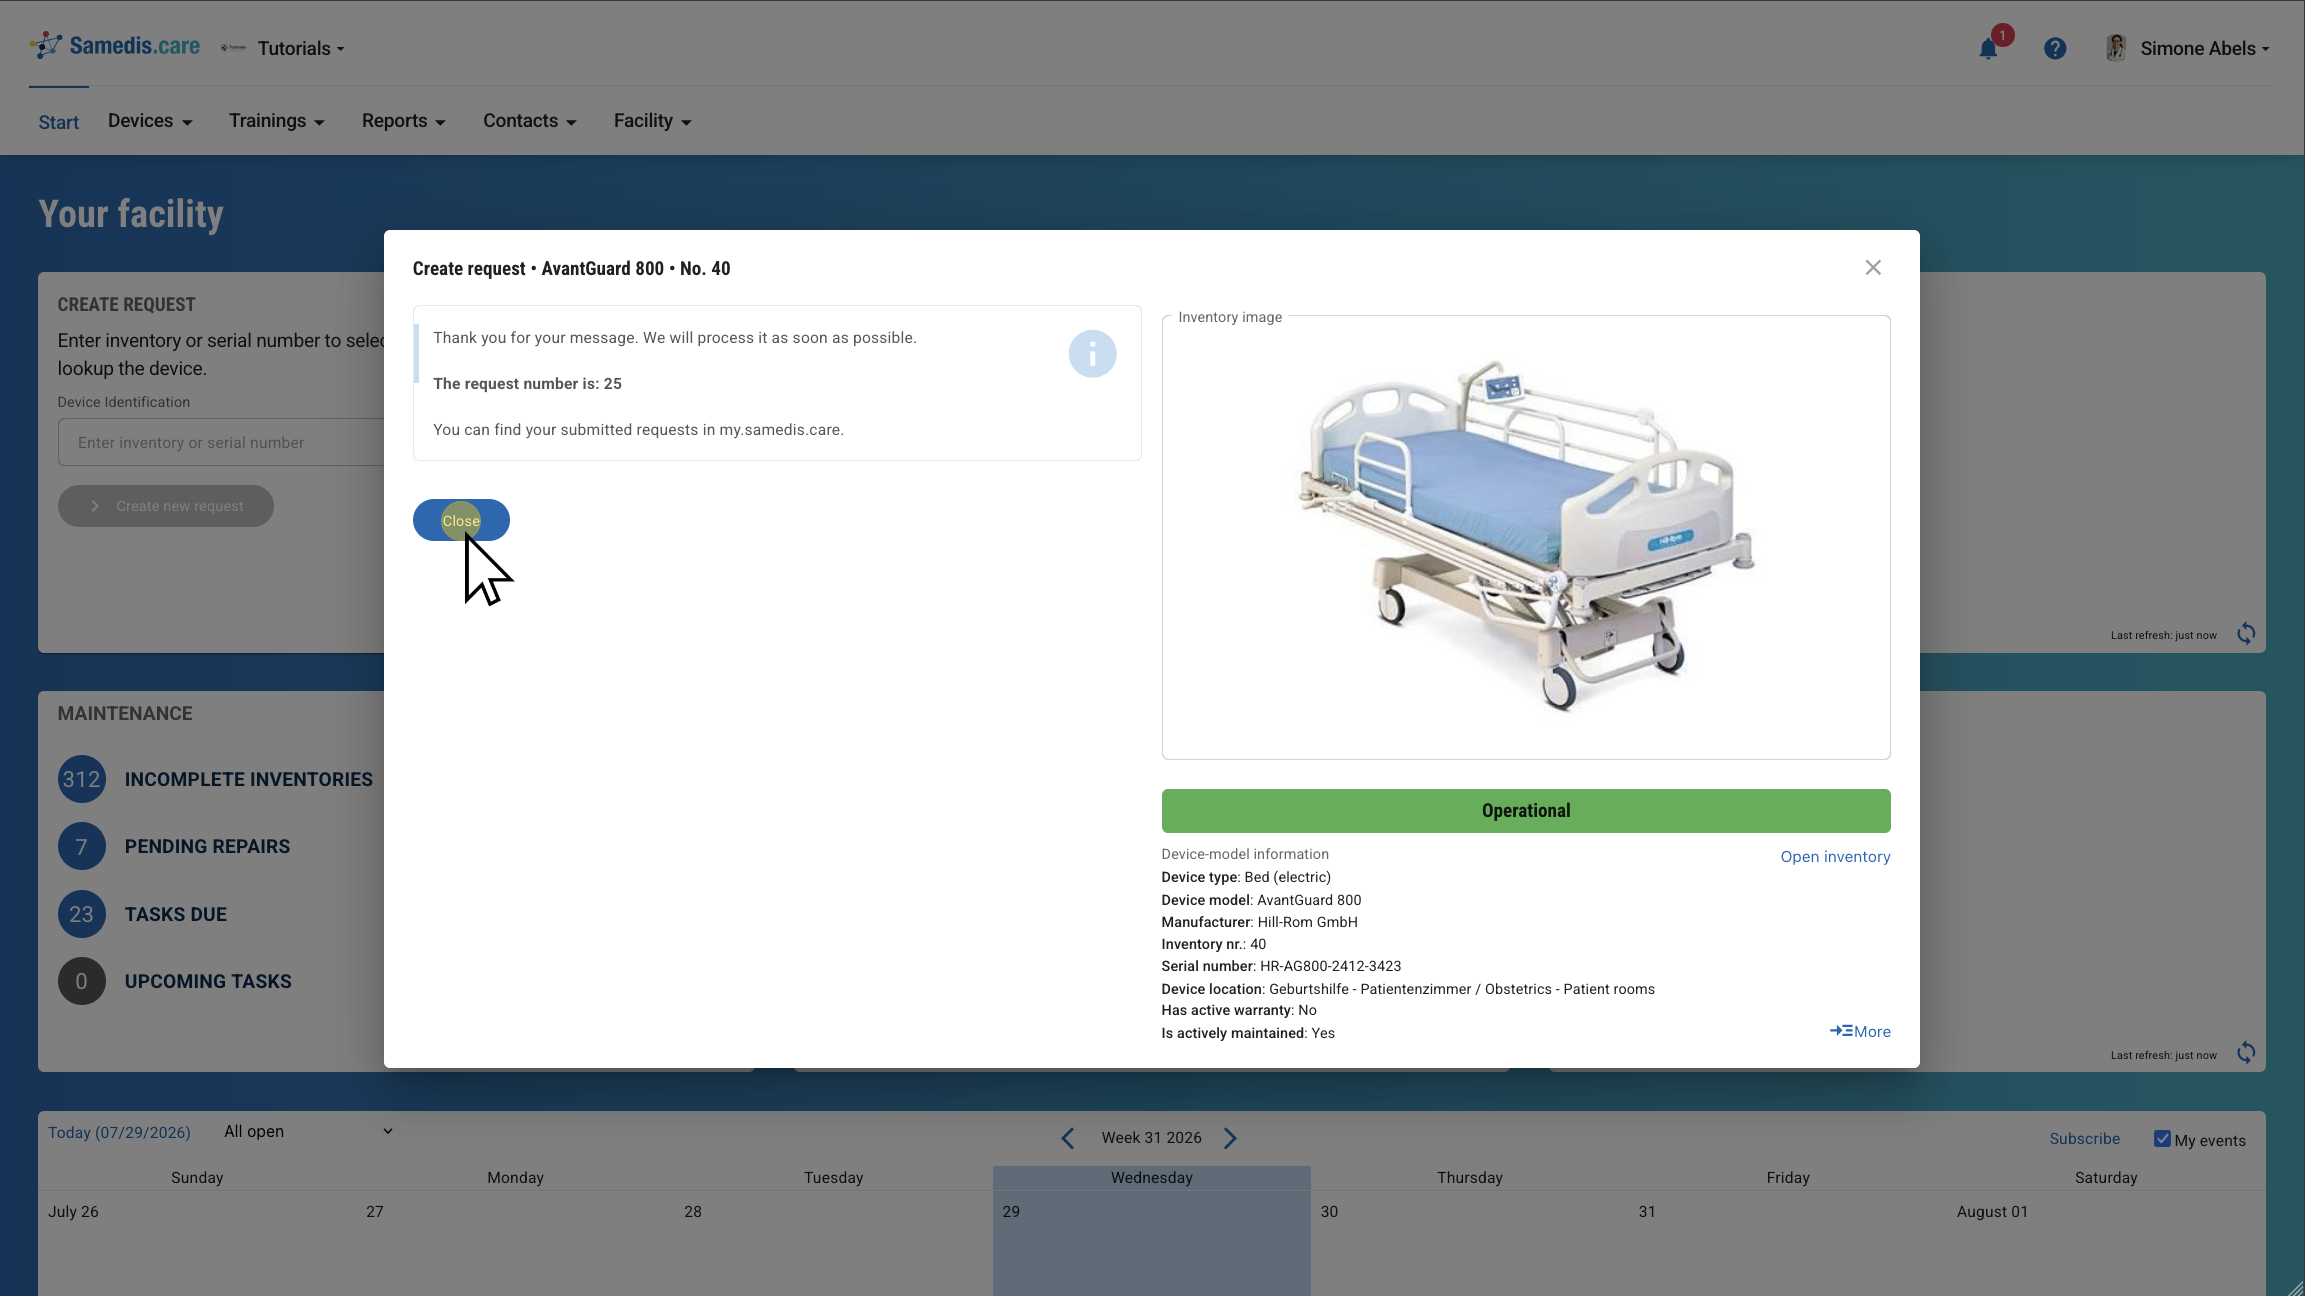Click the info icon in message box
This screenshot has height=1296, width=2305.
(1092, 354)
